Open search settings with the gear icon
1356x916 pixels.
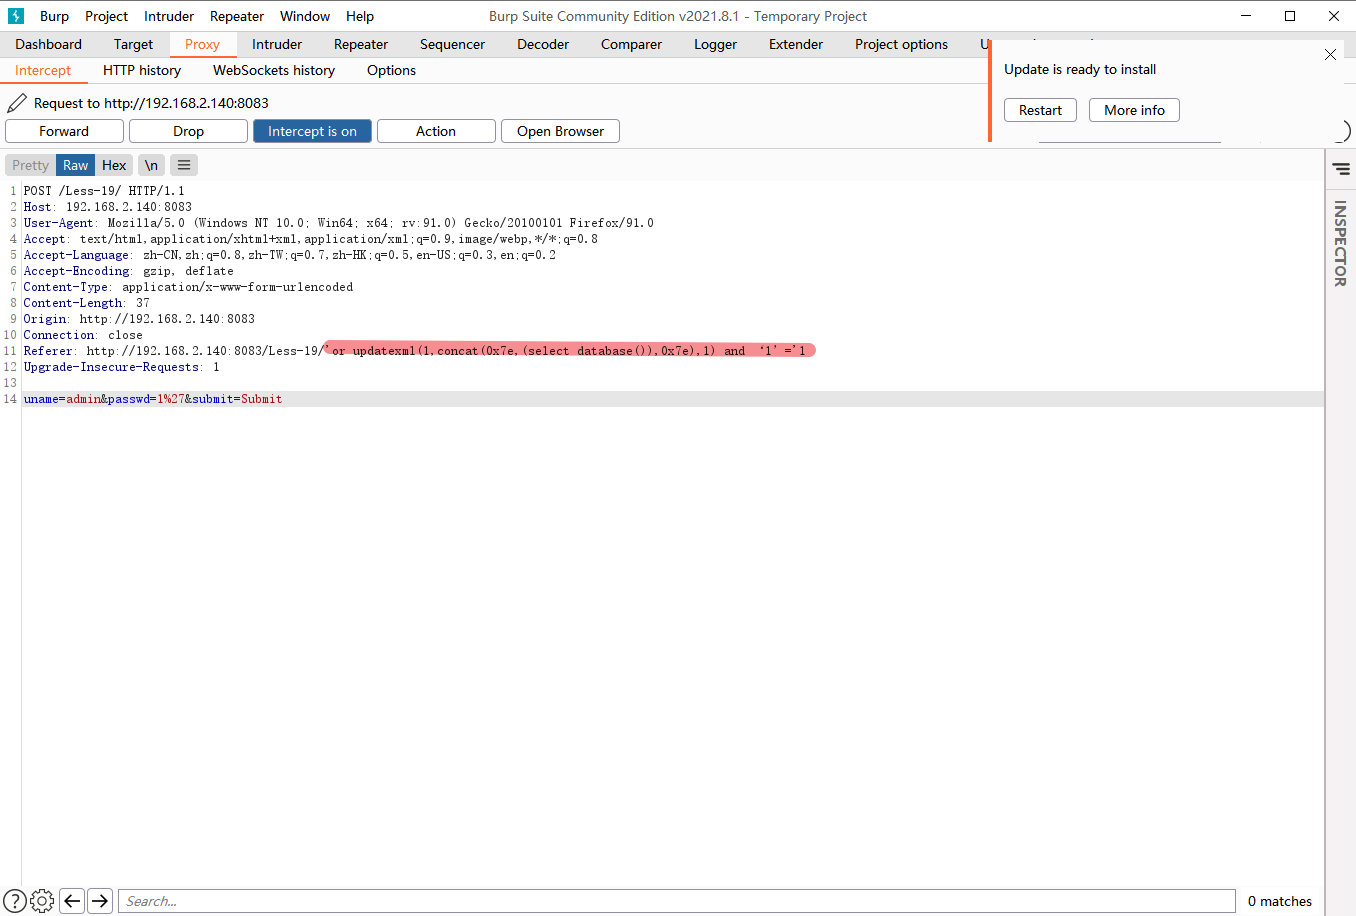point(42,901)
